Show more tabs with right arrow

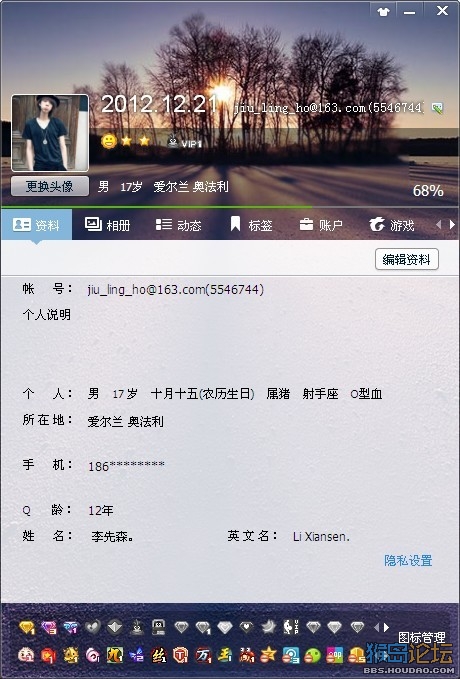pos(452,224)
